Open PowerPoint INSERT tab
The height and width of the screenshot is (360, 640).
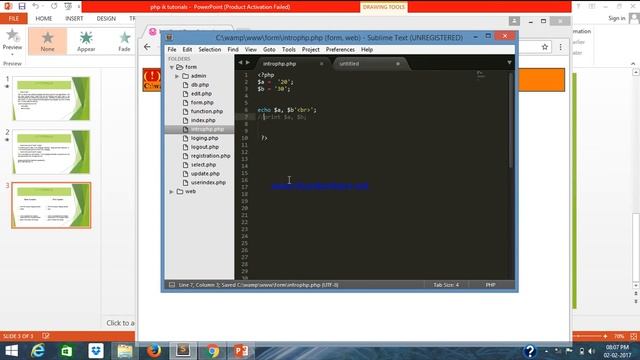(74, 18)
